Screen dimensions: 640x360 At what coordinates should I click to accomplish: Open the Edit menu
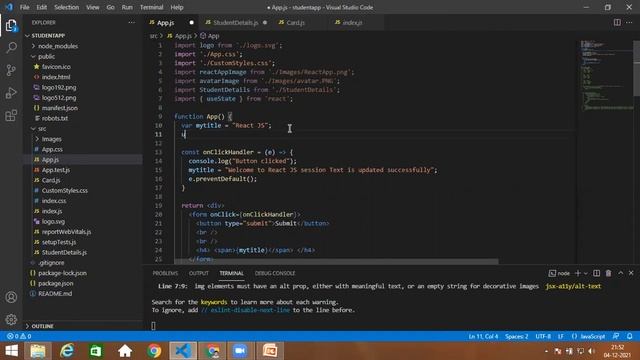42,7
